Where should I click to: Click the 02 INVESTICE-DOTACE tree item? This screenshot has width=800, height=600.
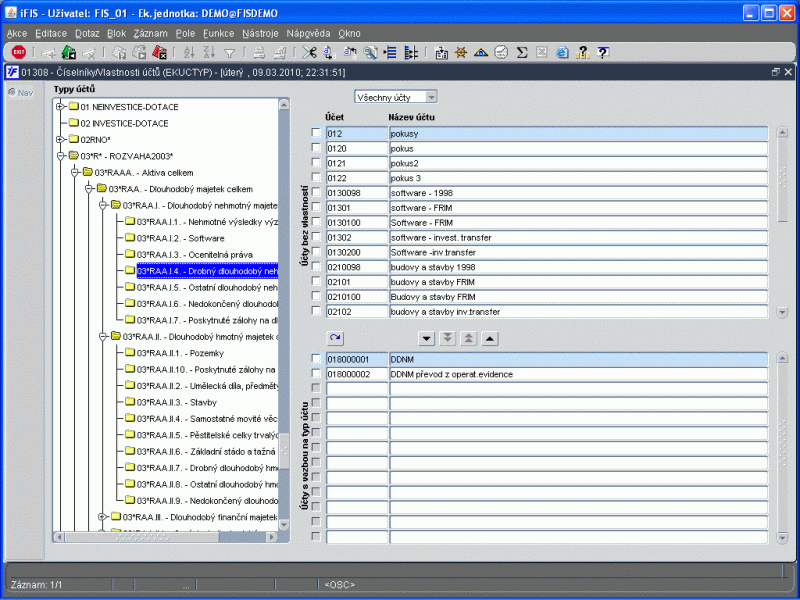(x=124, y=123)
